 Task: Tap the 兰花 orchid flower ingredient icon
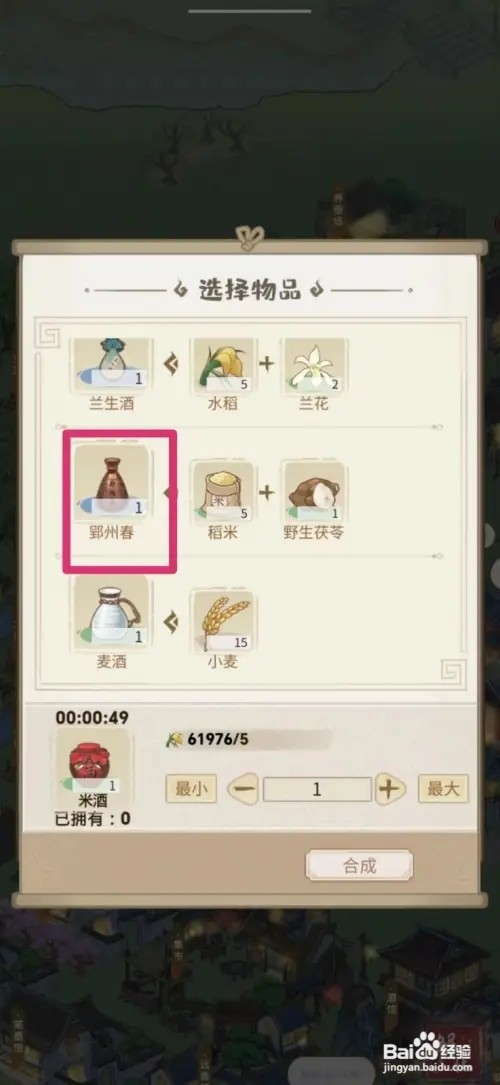[x=314, y=365]
